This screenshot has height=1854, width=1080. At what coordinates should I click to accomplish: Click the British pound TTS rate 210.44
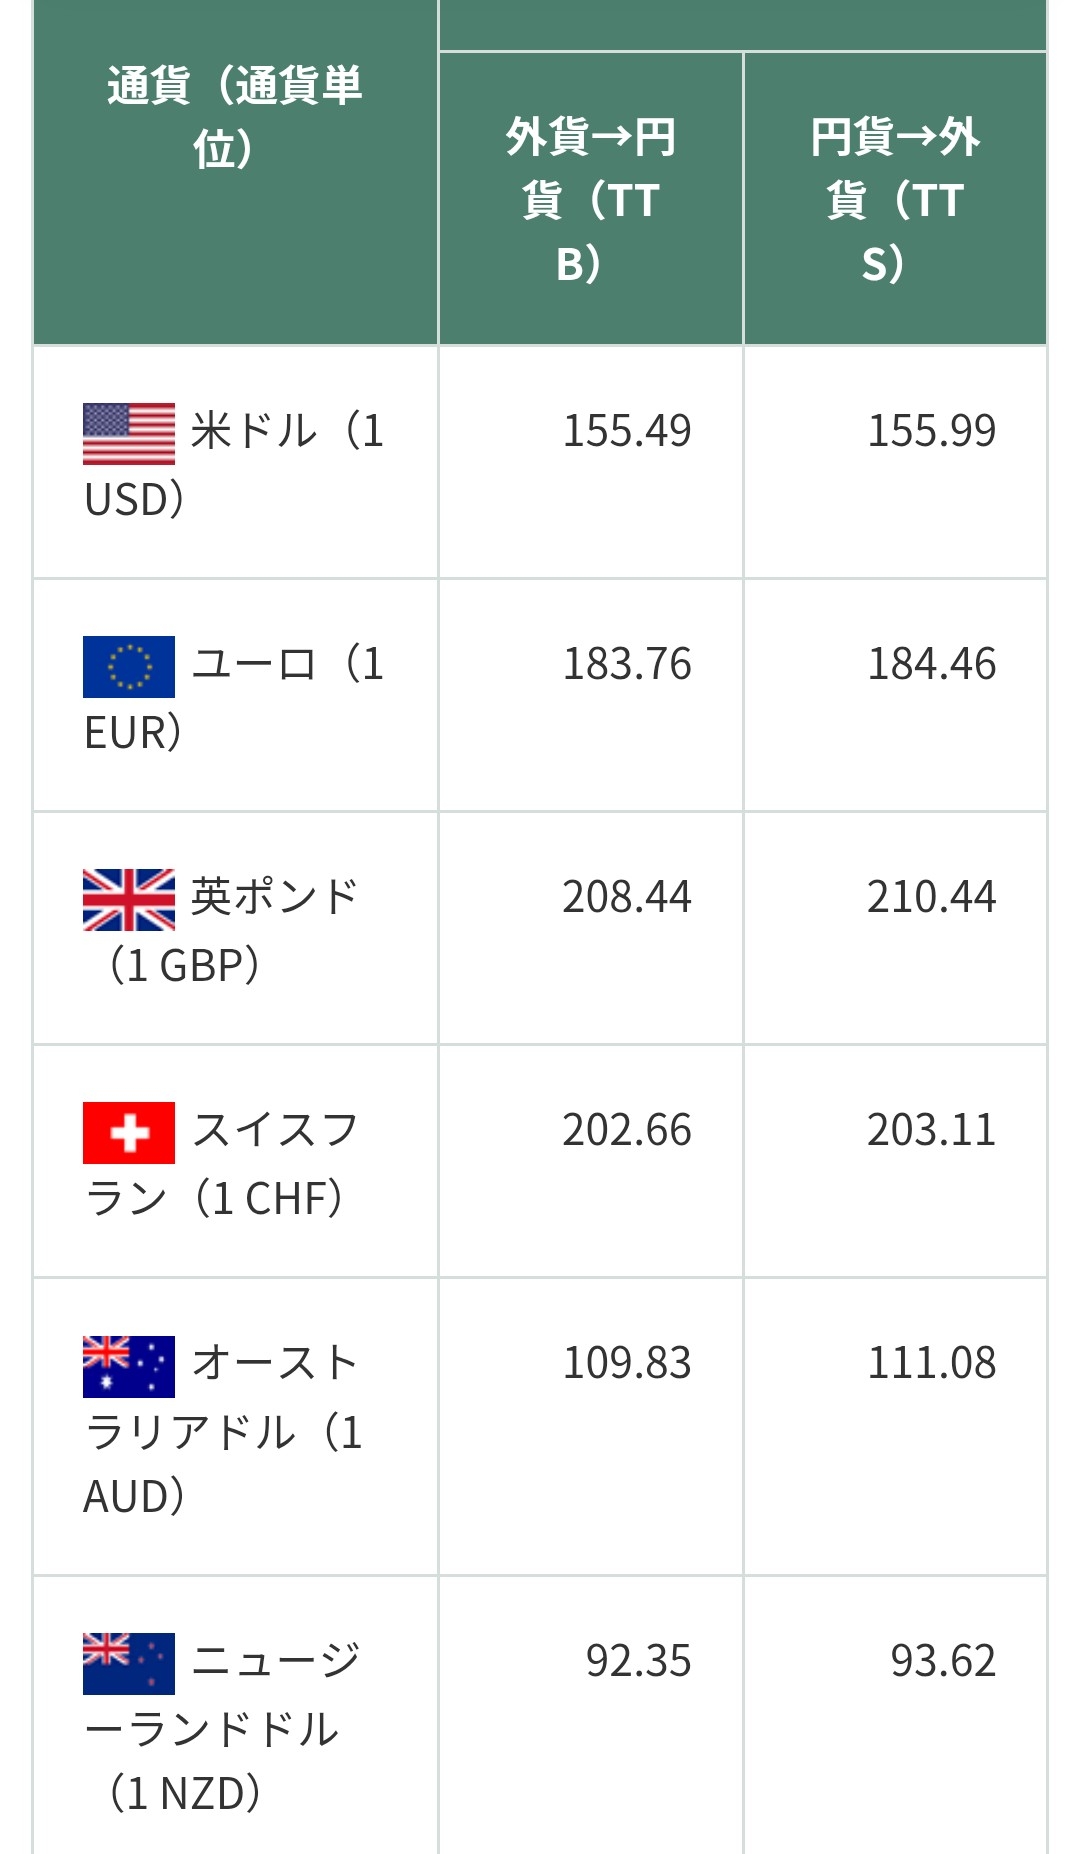click(x=931, y=898)
